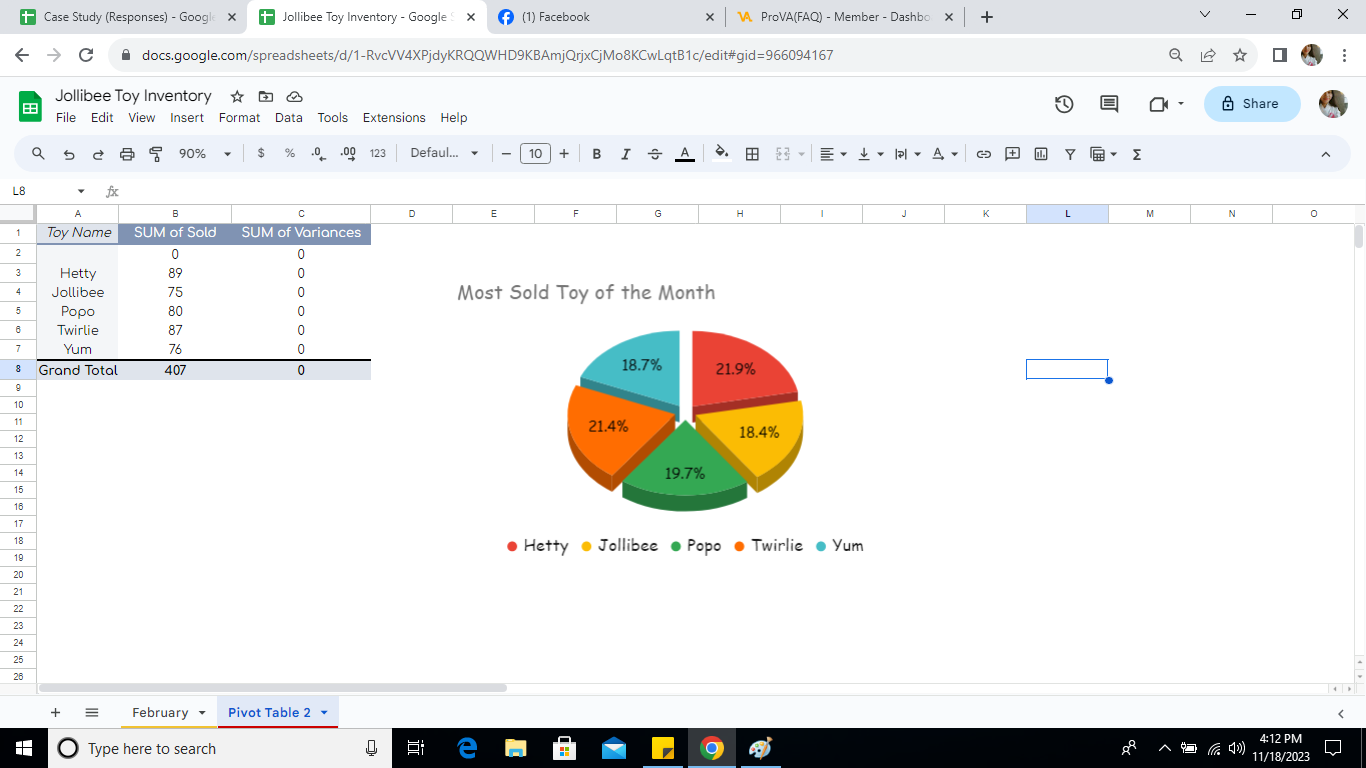Open File Explorer from taskbar
Image resolution: width=1366 pixels, height=768 pixels.
click(x=515, y=748)
